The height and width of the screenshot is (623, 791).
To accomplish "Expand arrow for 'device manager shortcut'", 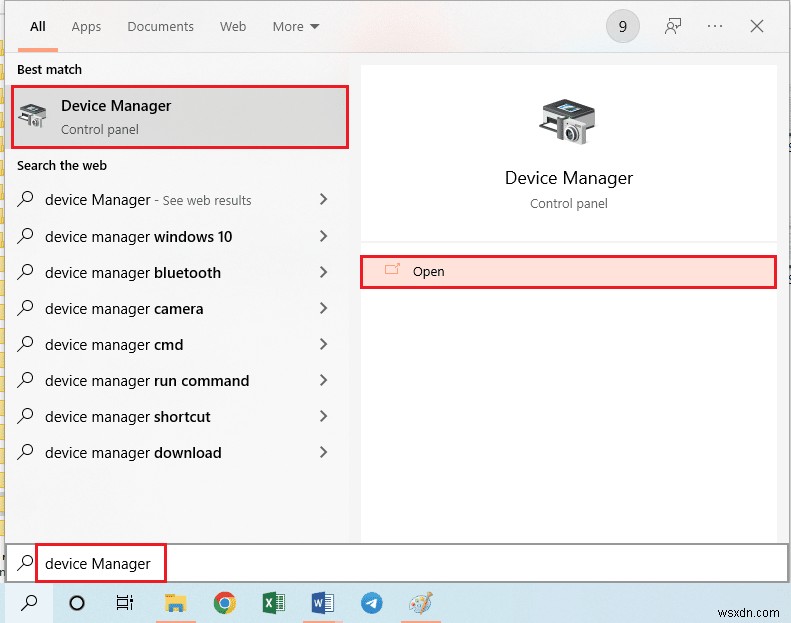I will tap(323, 416).
